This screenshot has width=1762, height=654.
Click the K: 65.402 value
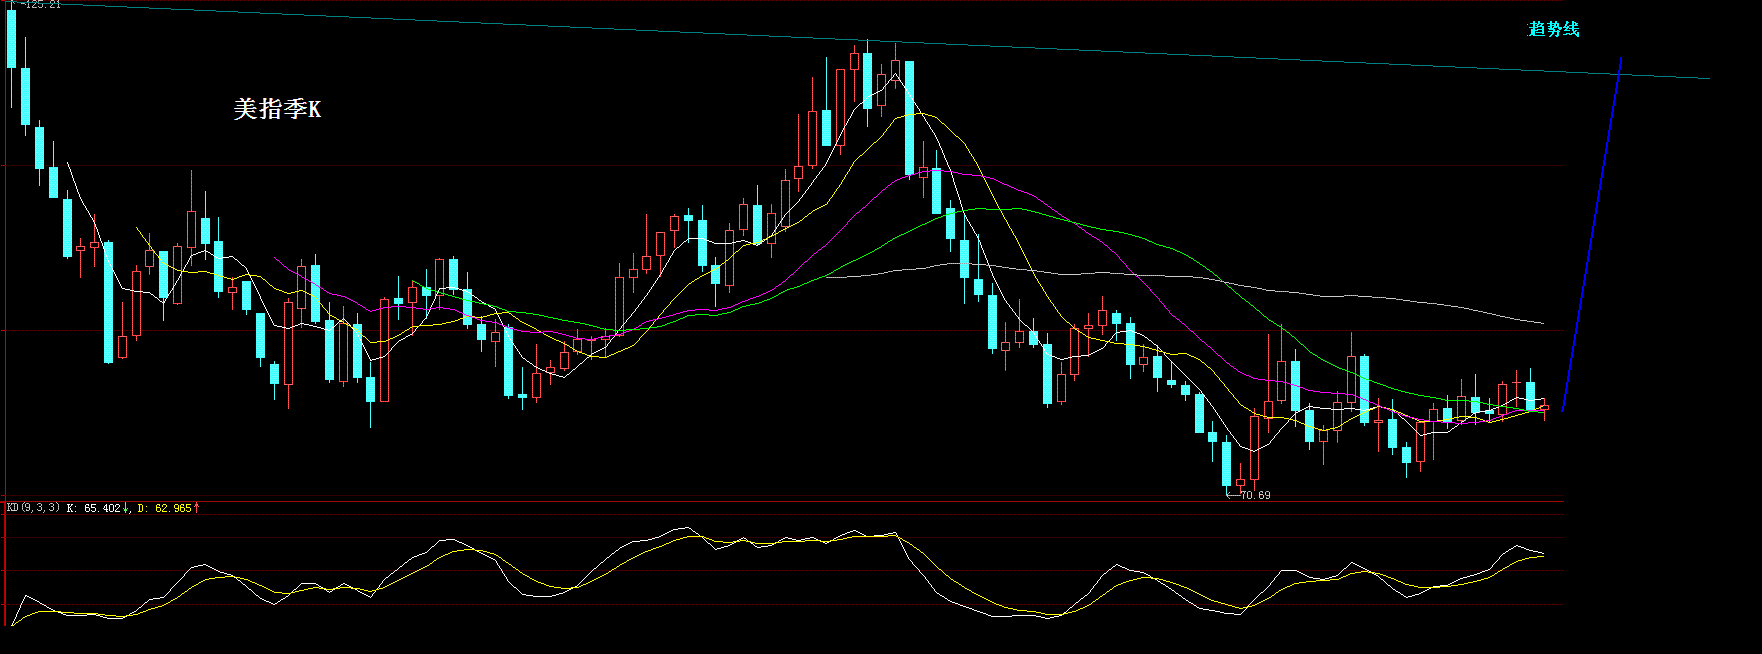[x=93, y=508]
